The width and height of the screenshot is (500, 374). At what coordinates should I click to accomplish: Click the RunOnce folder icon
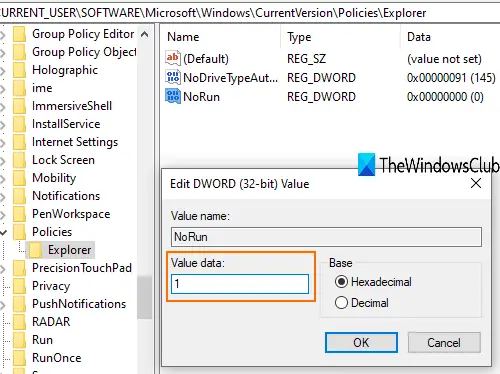(x=19, y=358)
